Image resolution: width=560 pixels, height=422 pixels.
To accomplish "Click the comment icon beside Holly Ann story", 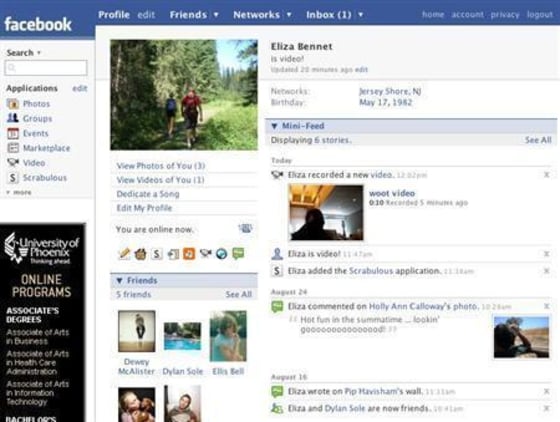I will (x=277, y=307).
